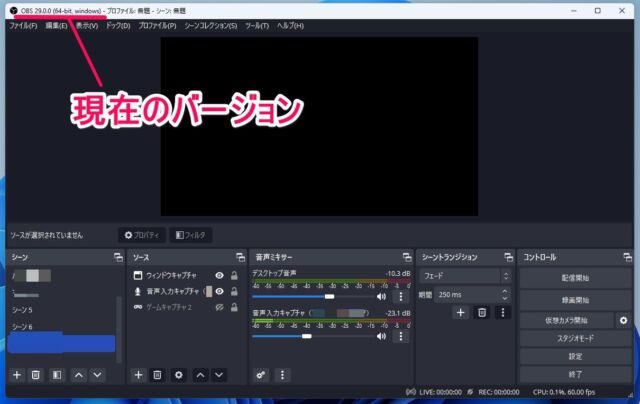640x404 pixels.
Task: Hide the ウィンドウキャプチャ source using eye icon
Action: tap(219, 275)
